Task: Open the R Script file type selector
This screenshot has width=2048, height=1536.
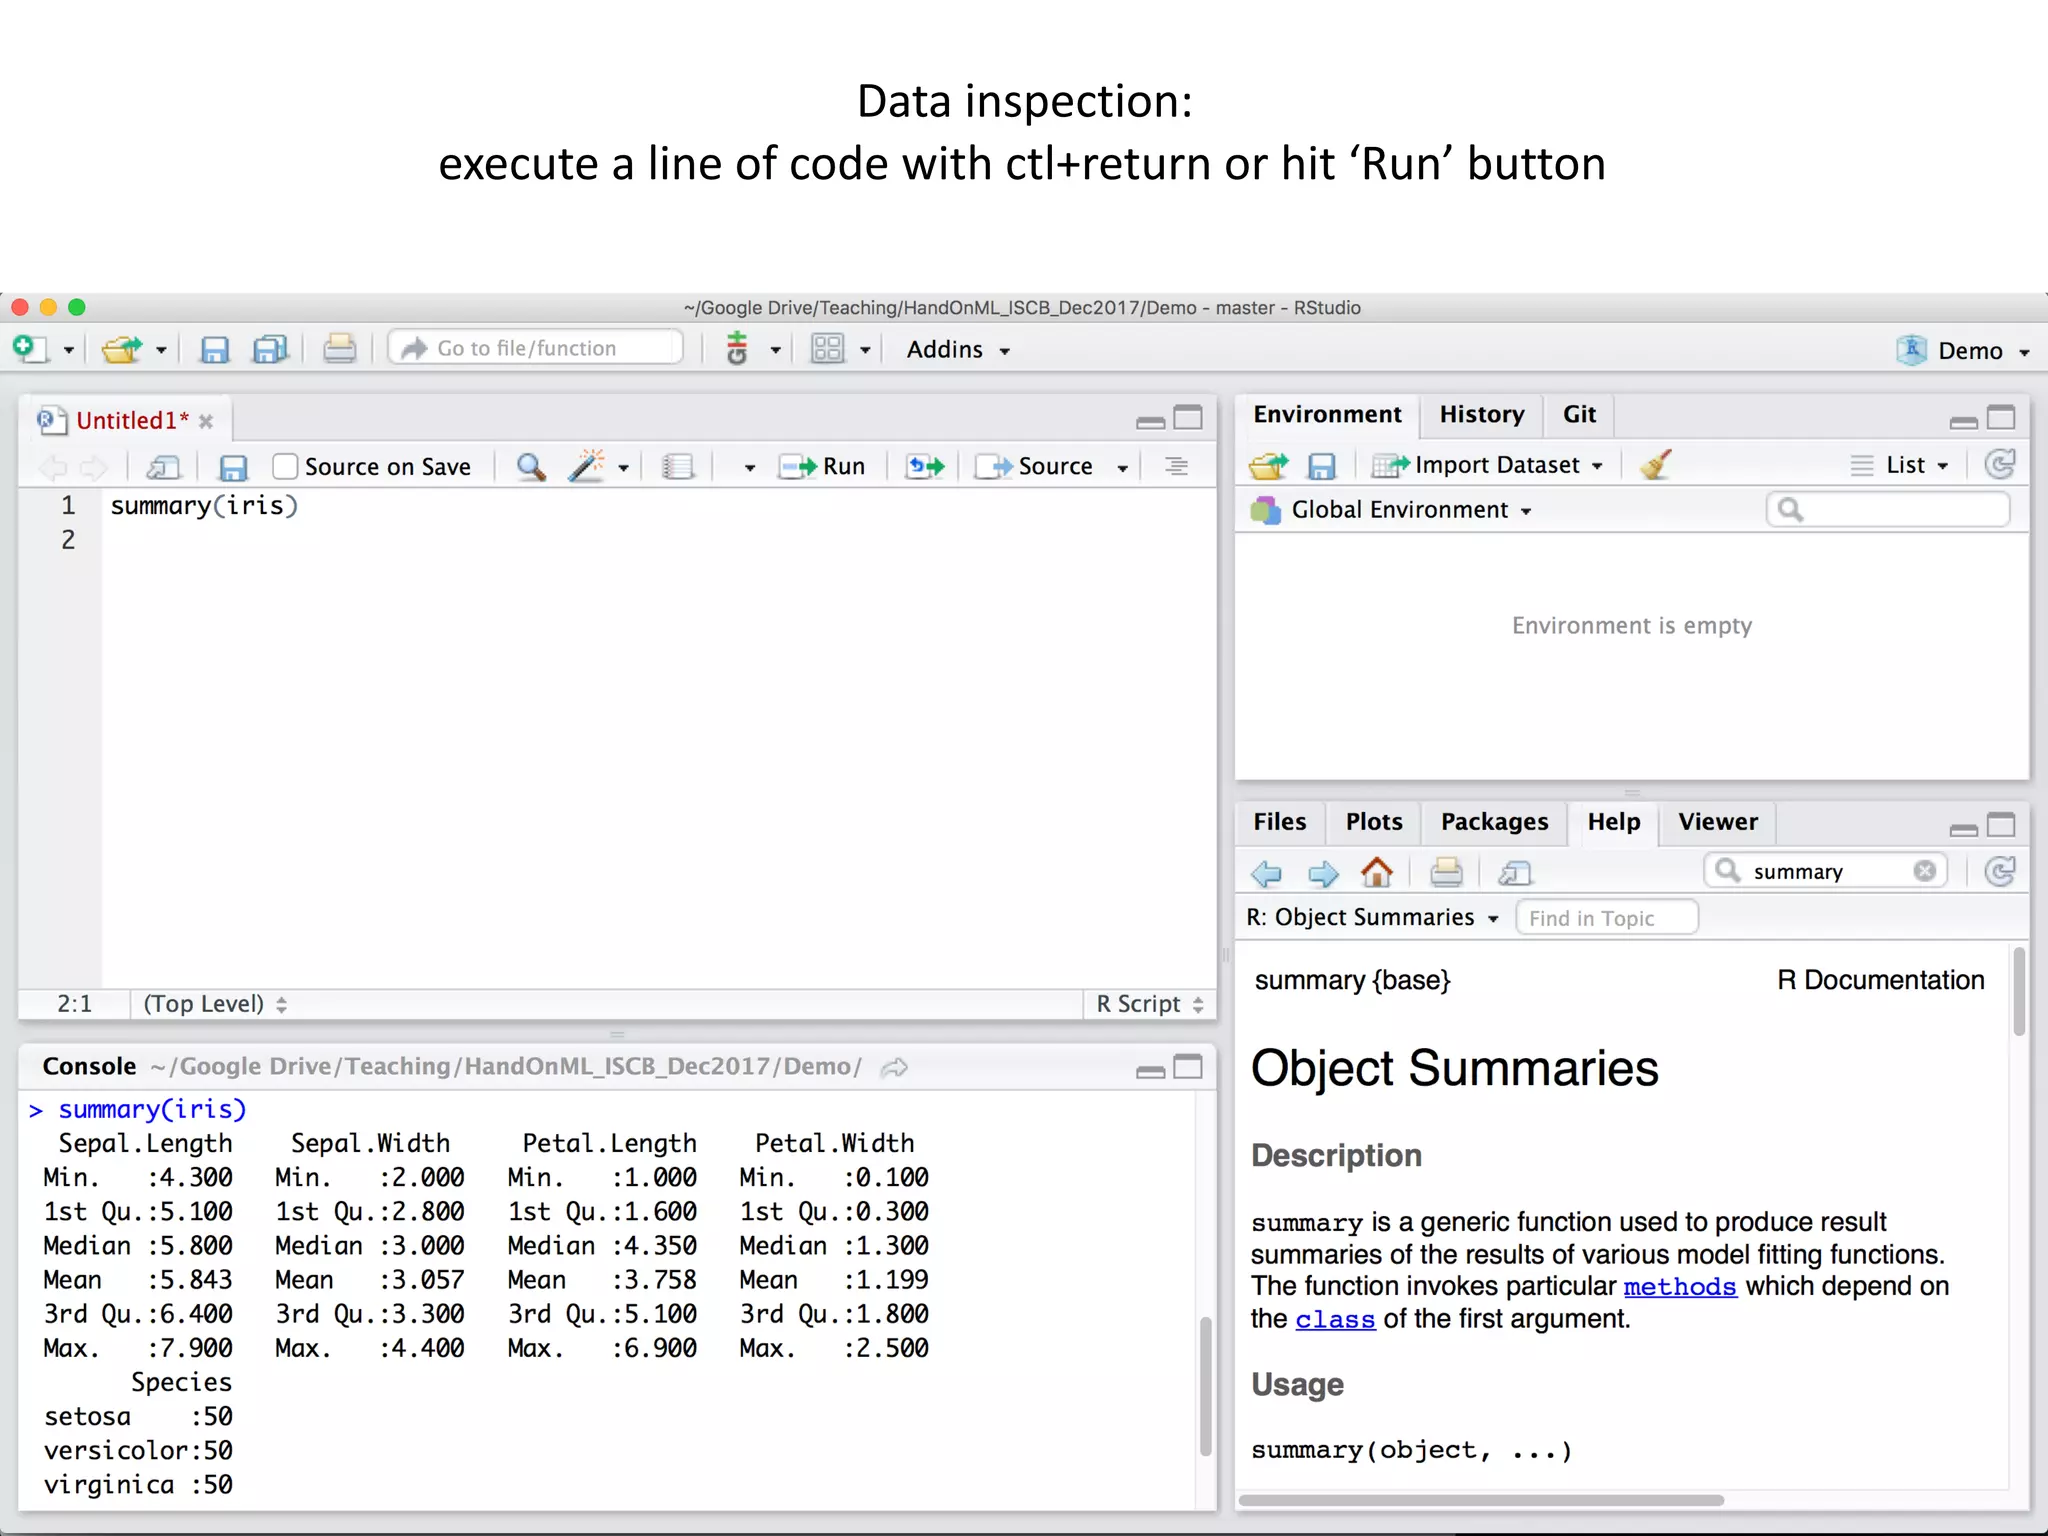Action: pos(1149,1003)
